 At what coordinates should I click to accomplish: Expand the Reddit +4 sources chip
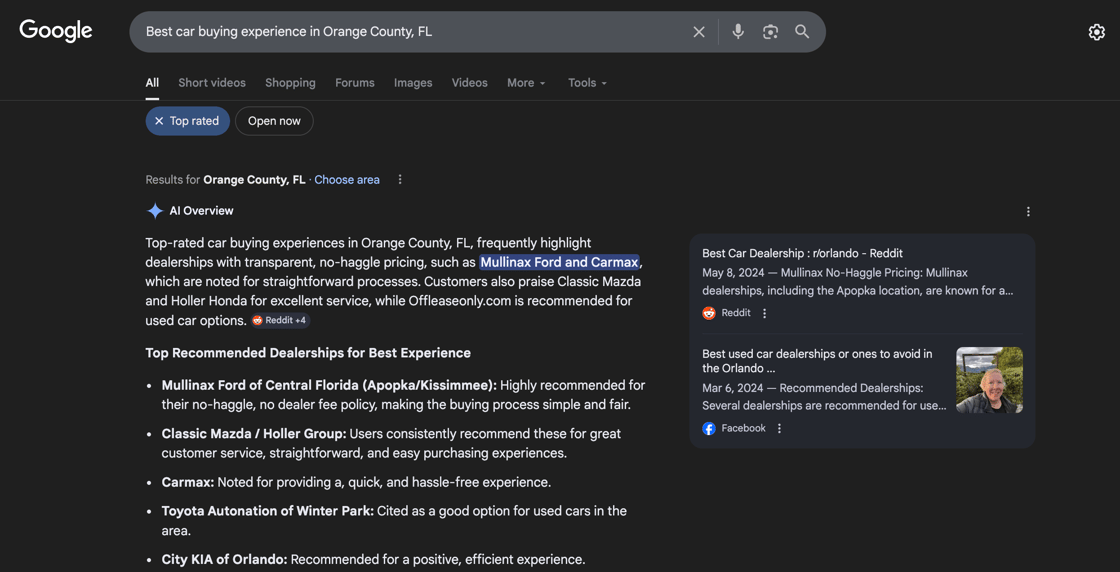click(280, 320)
